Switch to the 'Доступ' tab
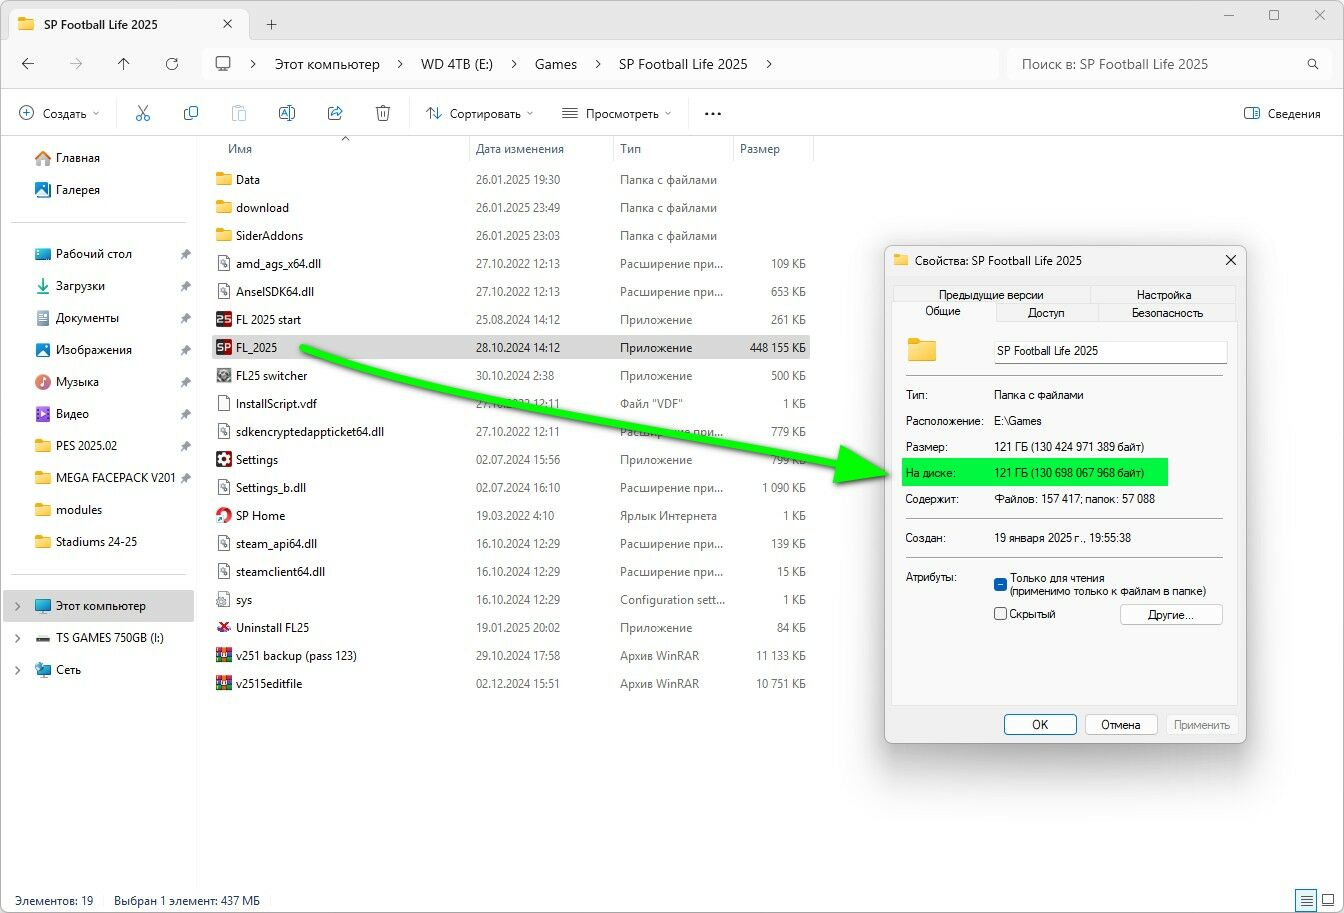 pos(1046,313)
